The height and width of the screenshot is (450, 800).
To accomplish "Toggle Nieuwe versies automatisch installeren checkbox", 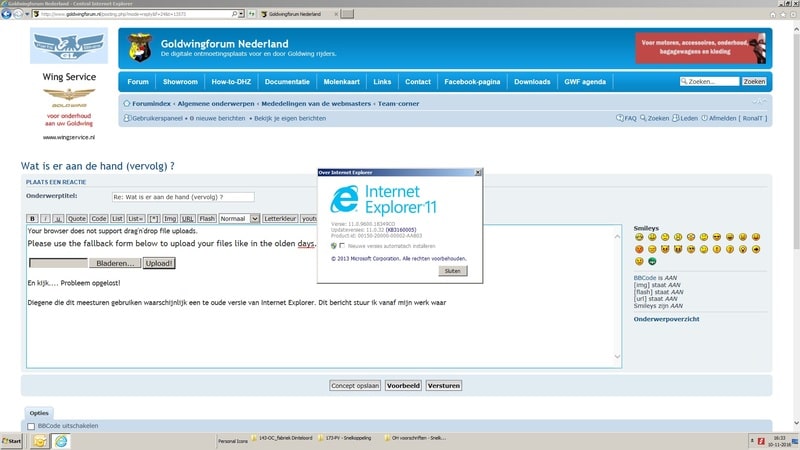I will [342, 246].
